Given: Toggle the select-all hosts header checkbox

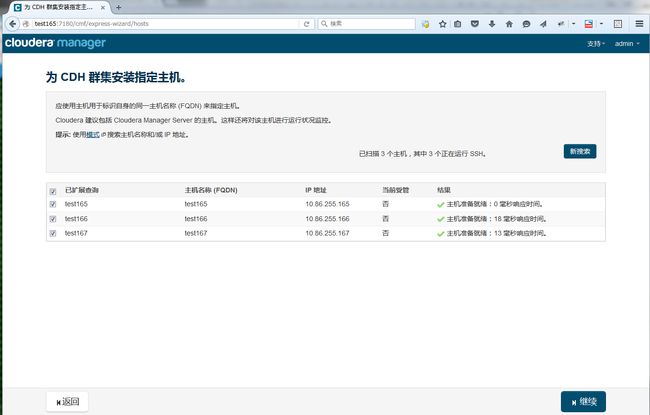Looking at the screenshot, I should point(53,191).
